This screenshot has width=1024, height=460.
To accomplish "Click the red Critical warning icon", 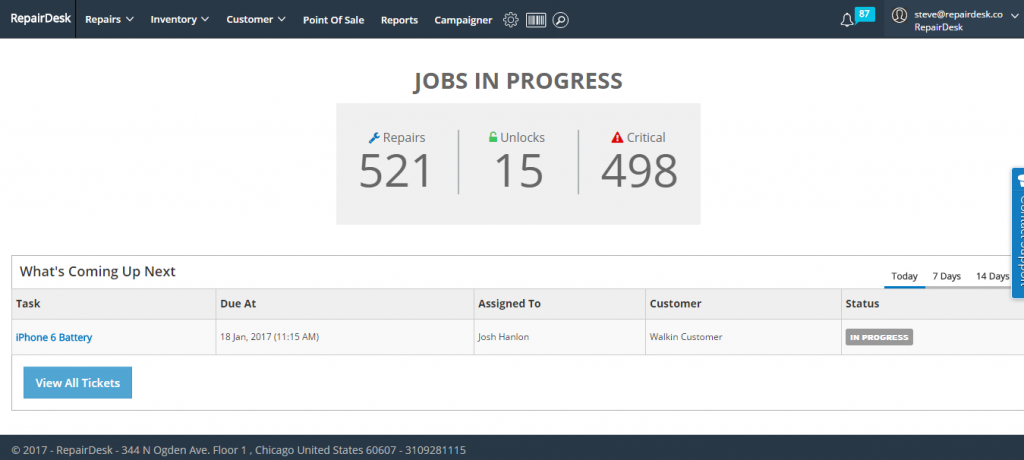I will pyautogui.click(x=617, y=138).
